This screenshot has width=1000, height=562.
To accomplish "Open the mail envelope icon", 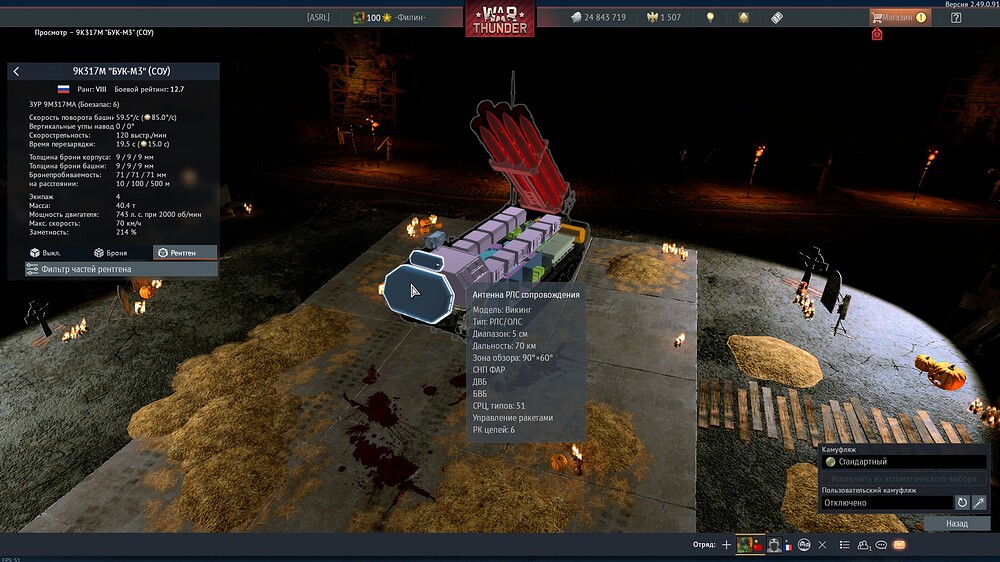I will click(899, 545).
